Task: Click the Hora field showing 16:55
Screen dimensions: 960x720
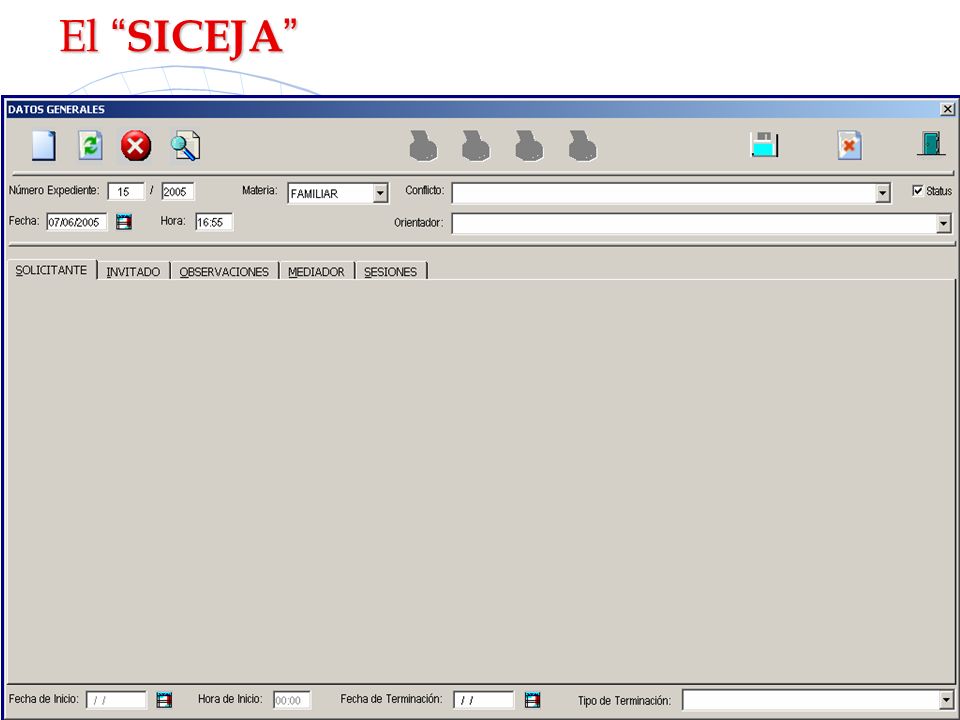Action: (x=214, y=222)
